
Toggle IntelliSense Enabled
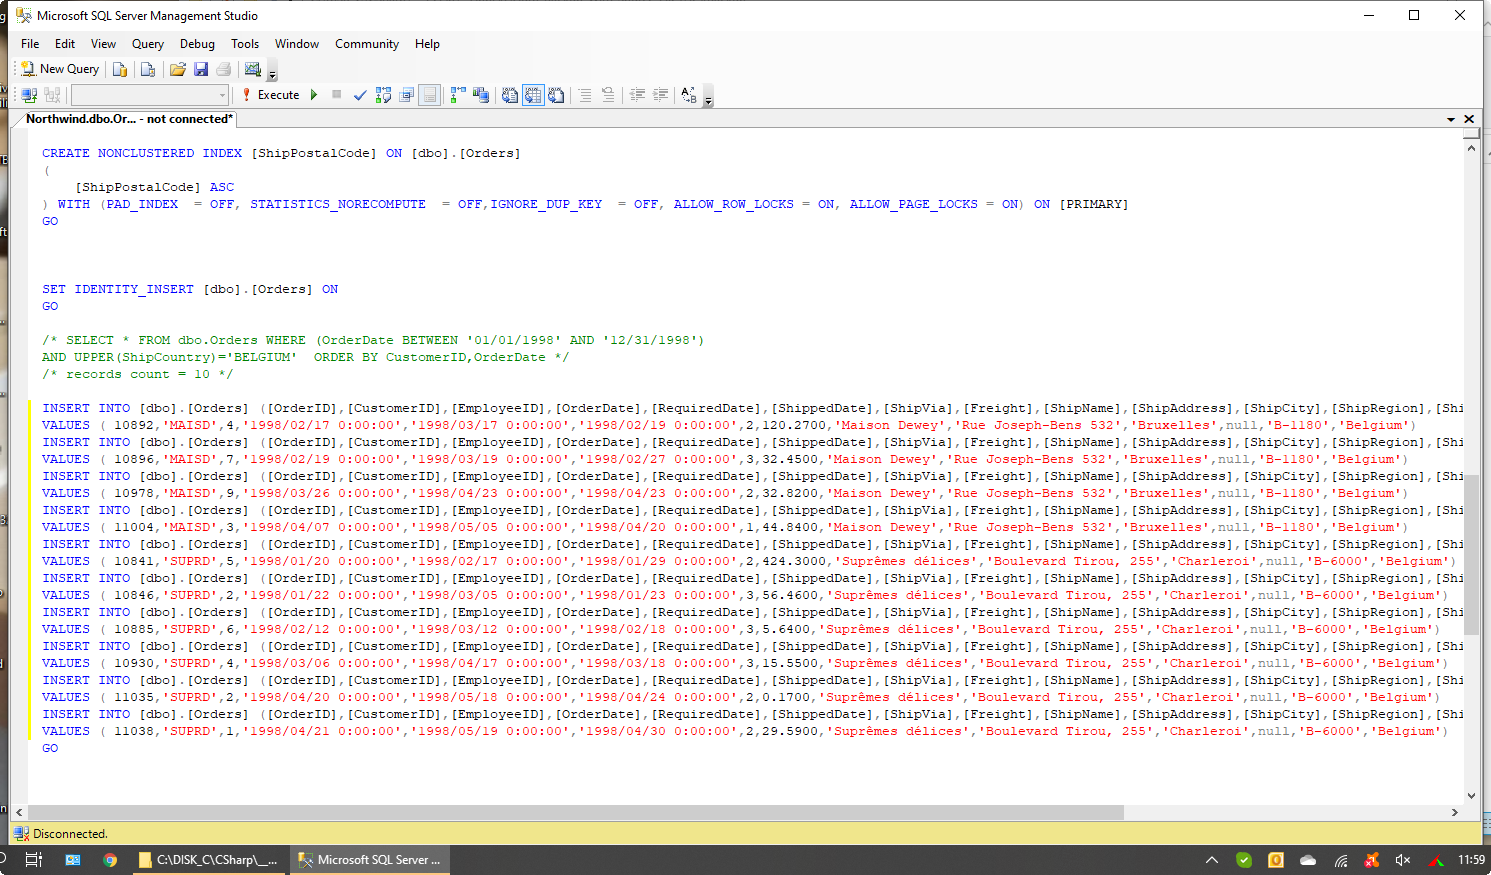[x=429, y=95]
